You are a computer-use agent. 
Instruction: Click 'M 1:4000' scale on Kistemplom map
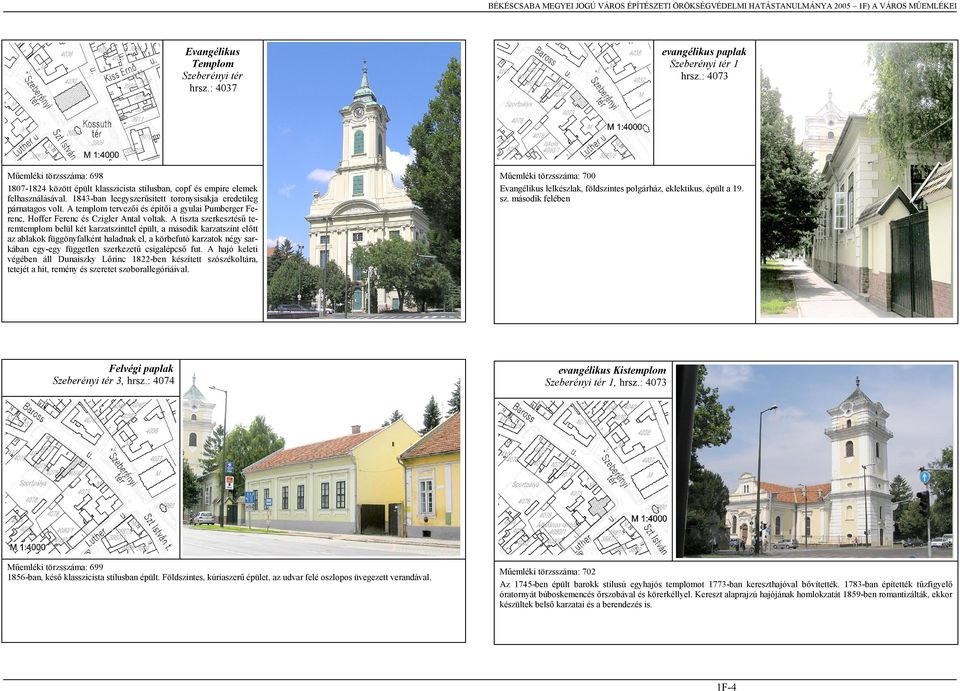point(649,518)
